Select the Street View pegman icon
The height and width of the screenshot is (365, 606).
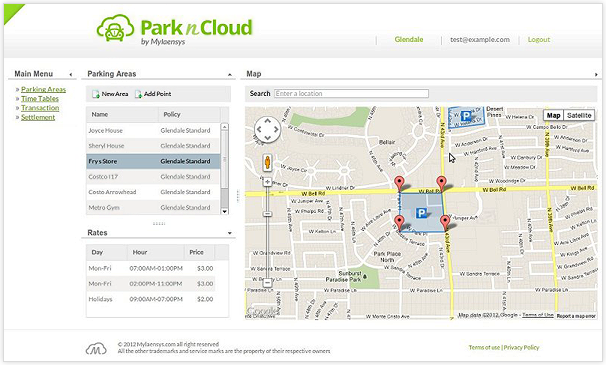[x=267, y=162]
